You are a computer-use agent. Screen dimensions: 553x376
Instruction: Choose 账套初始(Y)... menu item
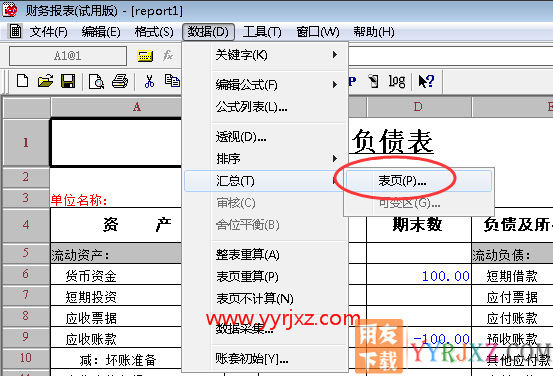point(266,359)
